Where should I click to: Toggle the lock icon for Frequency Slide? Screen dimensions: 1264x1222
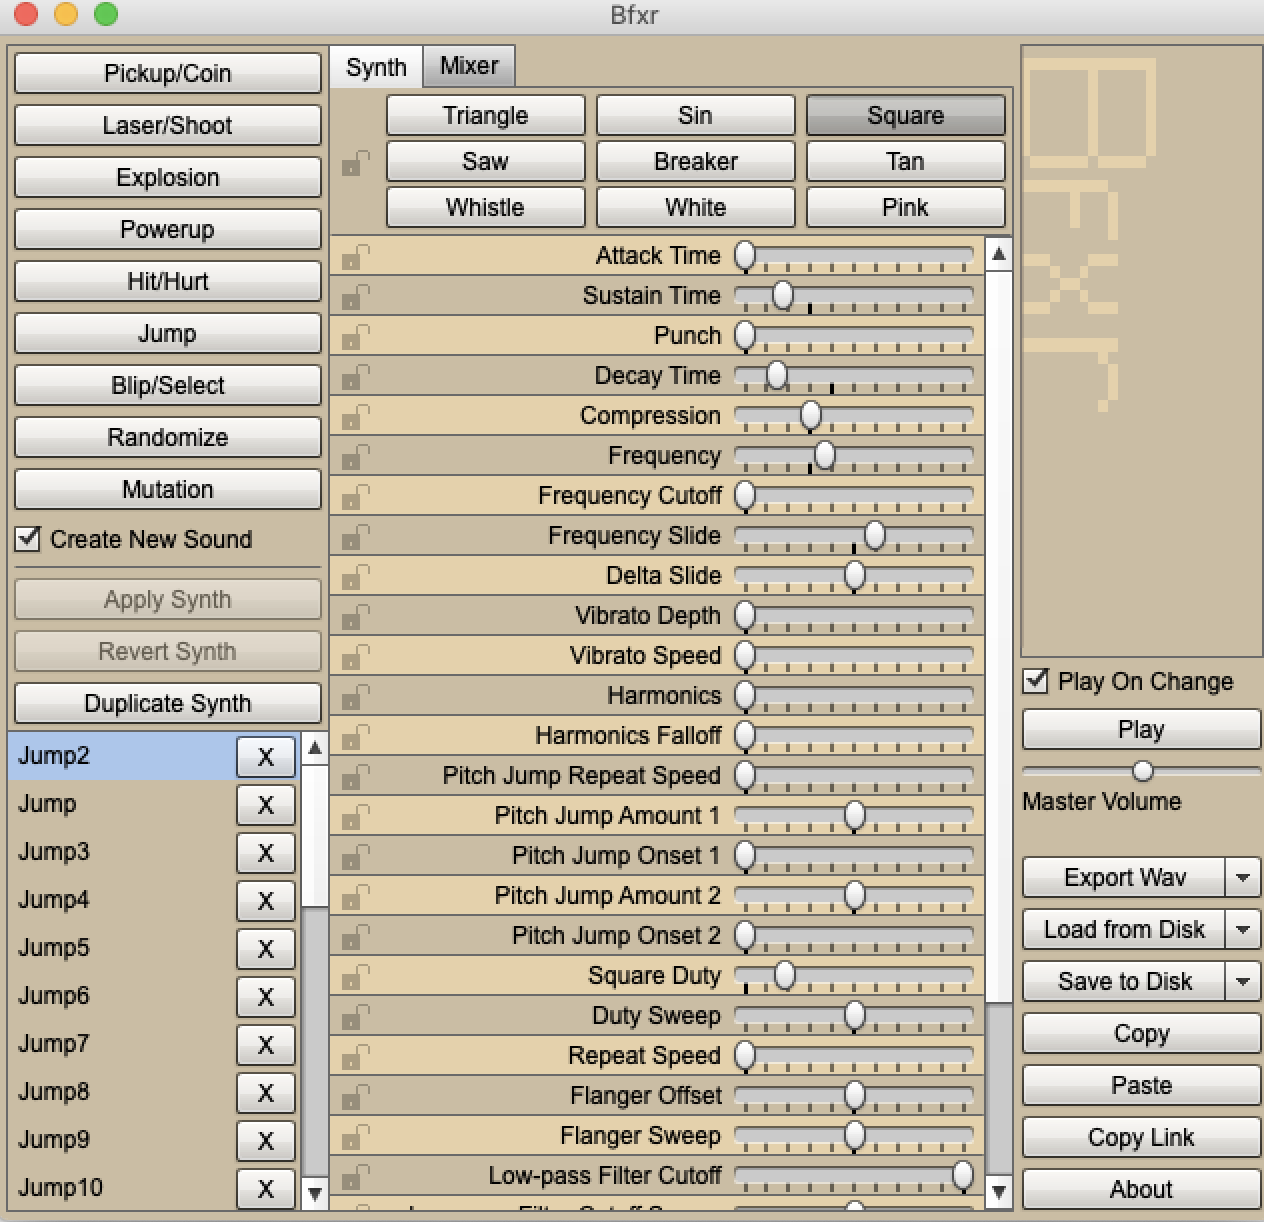pyautogui.click(x=354, y=537)
